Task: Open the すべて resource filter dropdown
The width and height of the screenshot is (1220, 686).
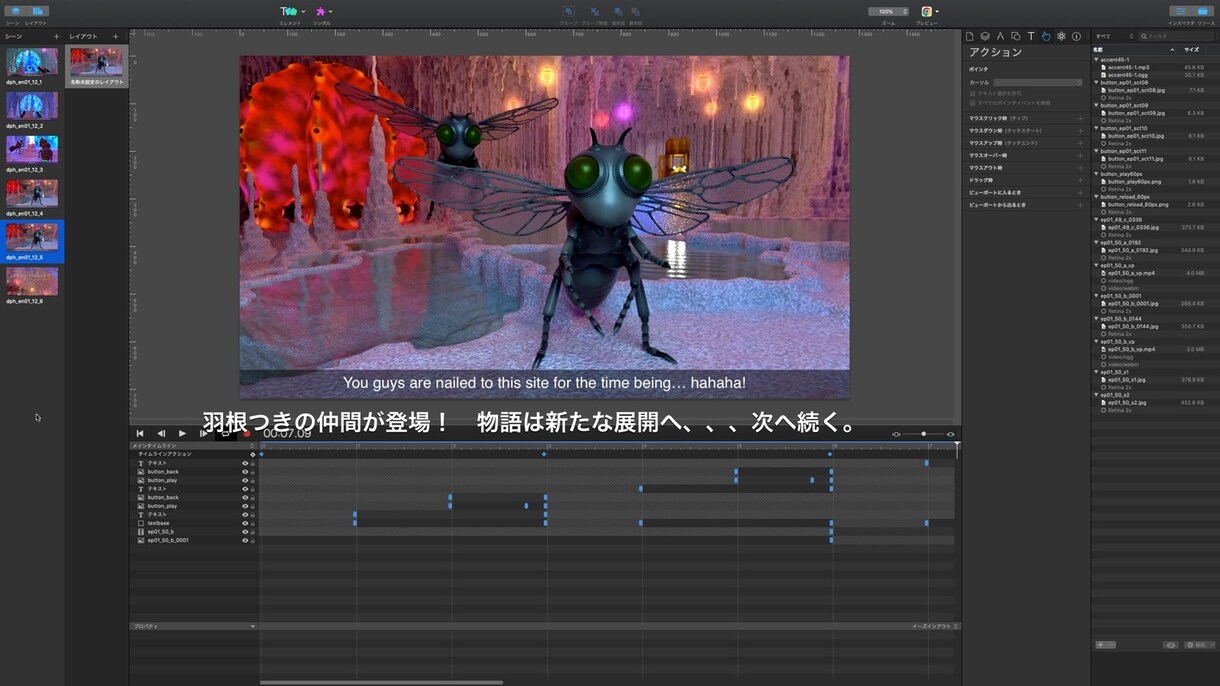Action: click(x=1115, y=36)
